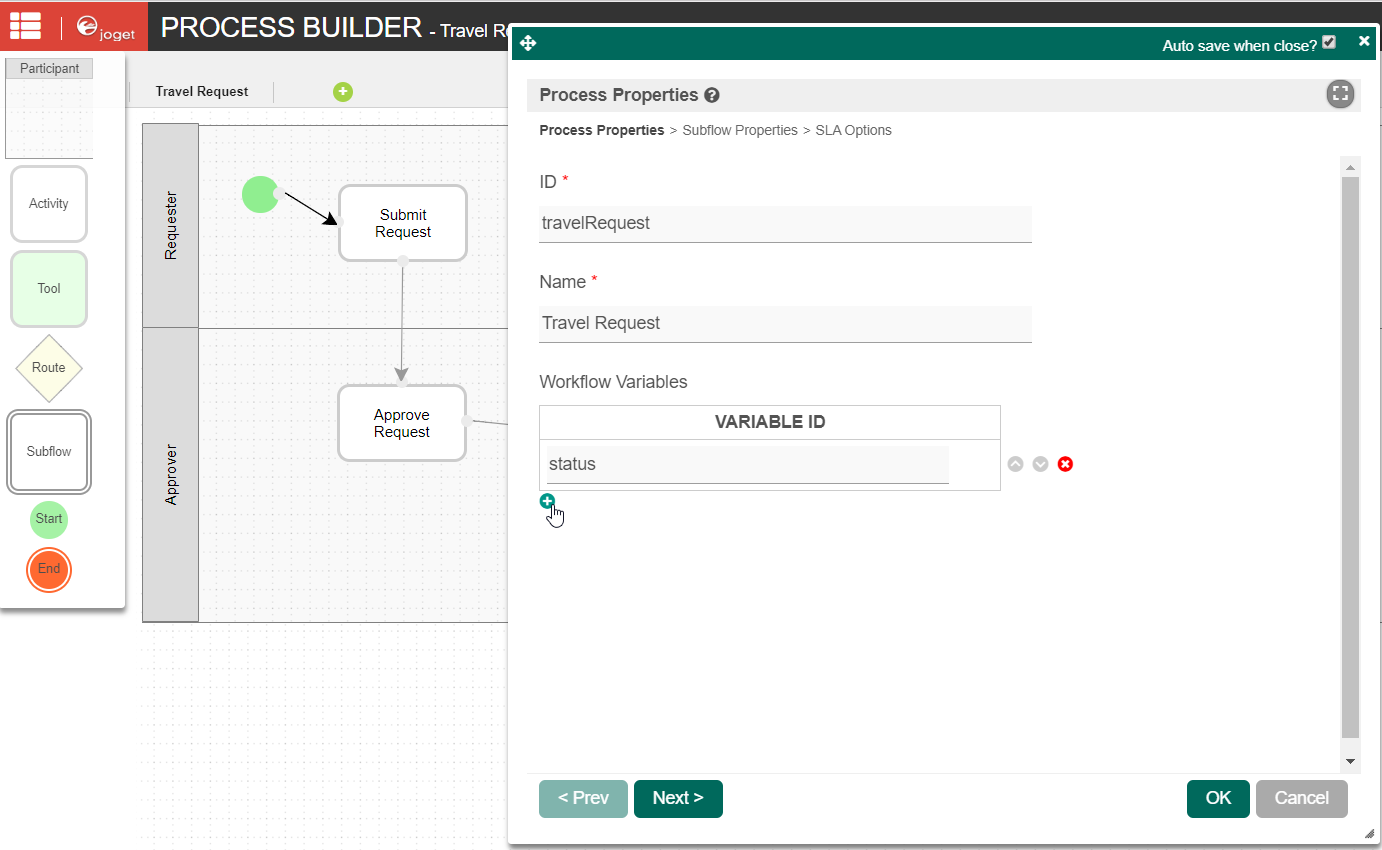Open the Subflow Properties step
This screenshot has height=850, width=1382.
tap(739, 130)
